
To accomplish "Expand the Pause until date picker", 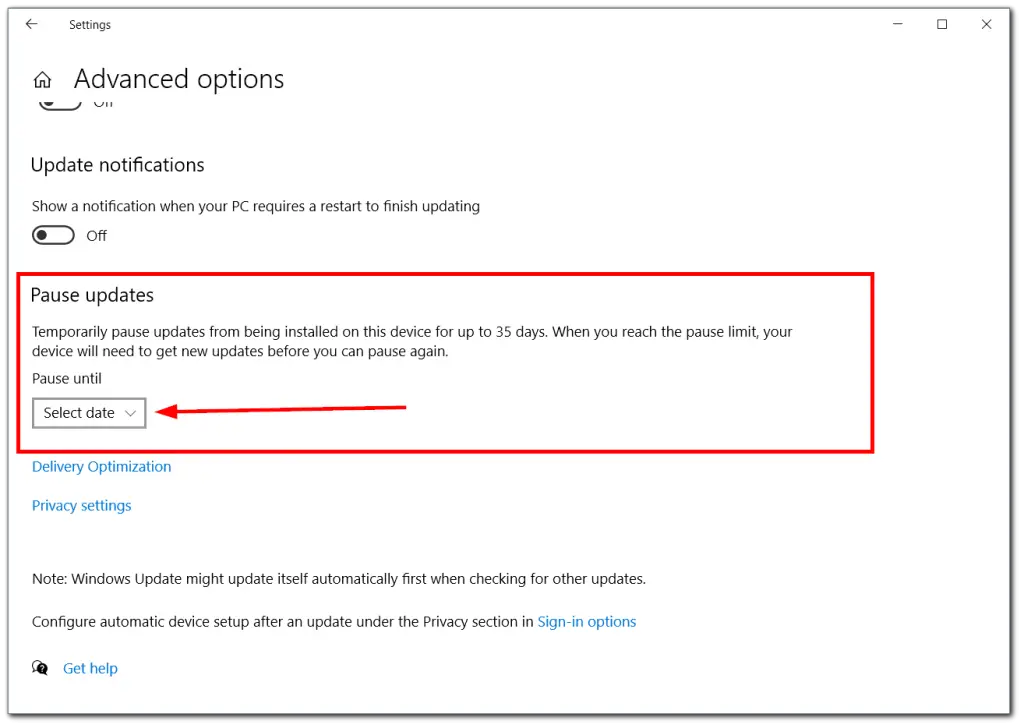I will point(88,412).
